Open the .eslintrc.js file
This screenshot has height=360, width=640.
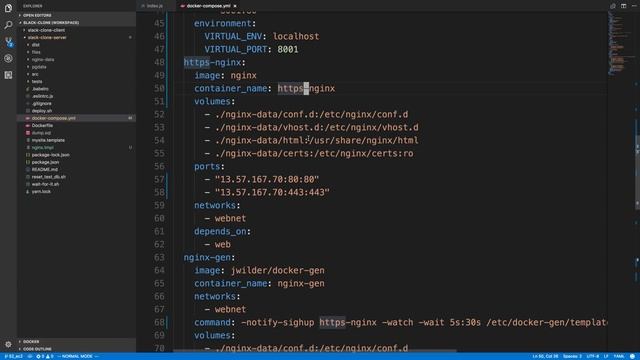[42, 96]
